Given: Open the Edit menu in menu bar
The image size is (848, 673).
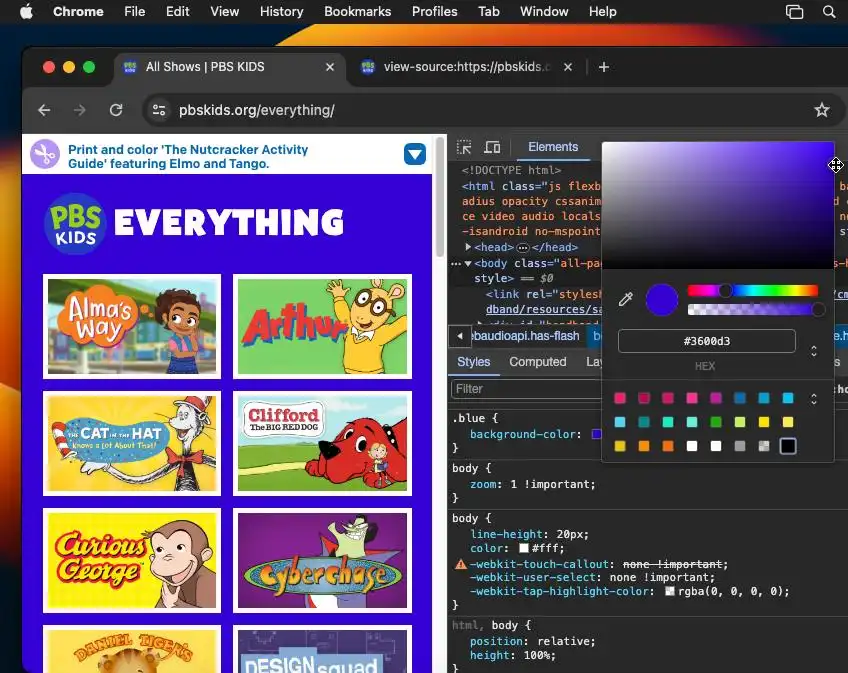Looking at the screenshot, I should 177,11.
